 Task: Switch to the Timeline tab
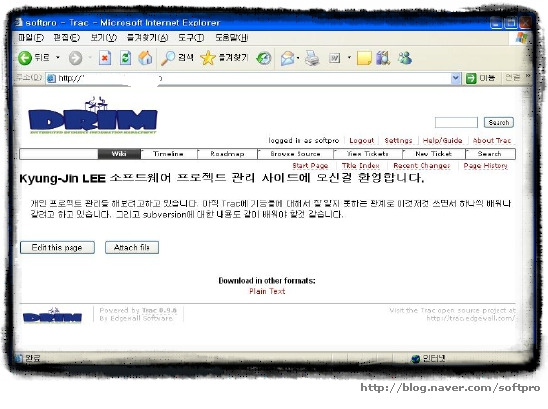click(169, 154)
